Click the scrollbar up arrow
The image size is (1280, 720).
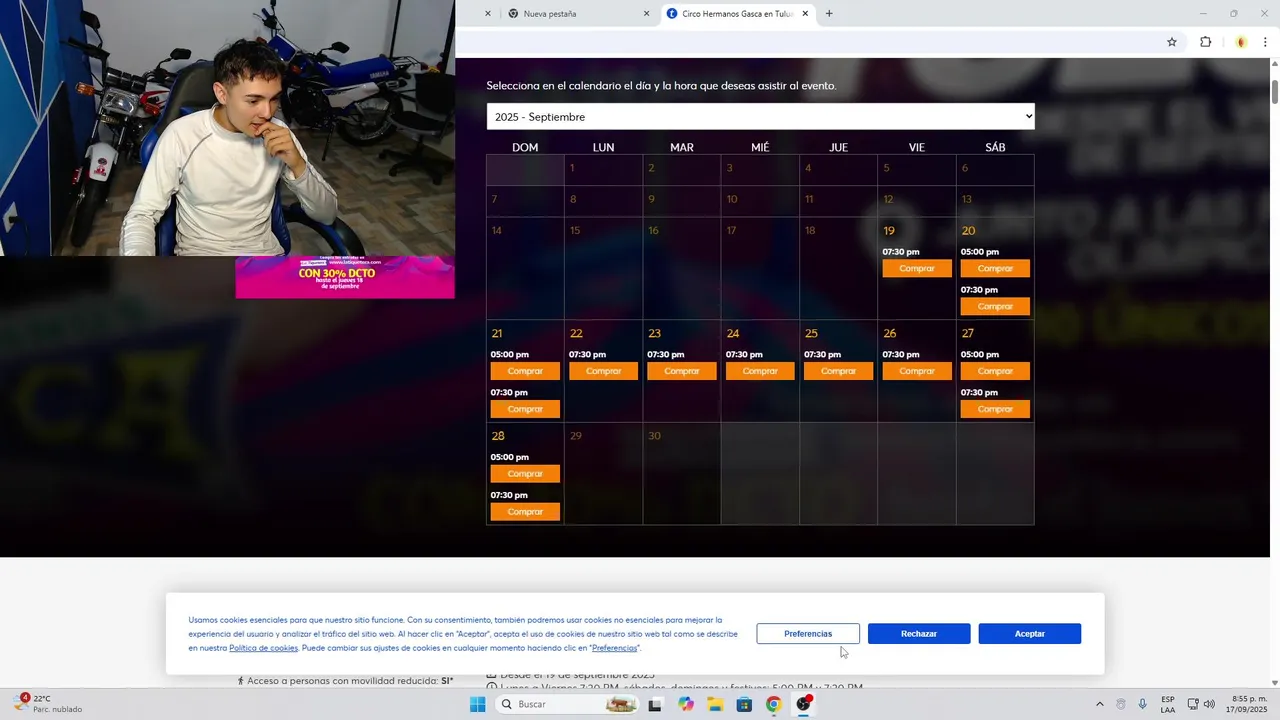coord(1274,64)
